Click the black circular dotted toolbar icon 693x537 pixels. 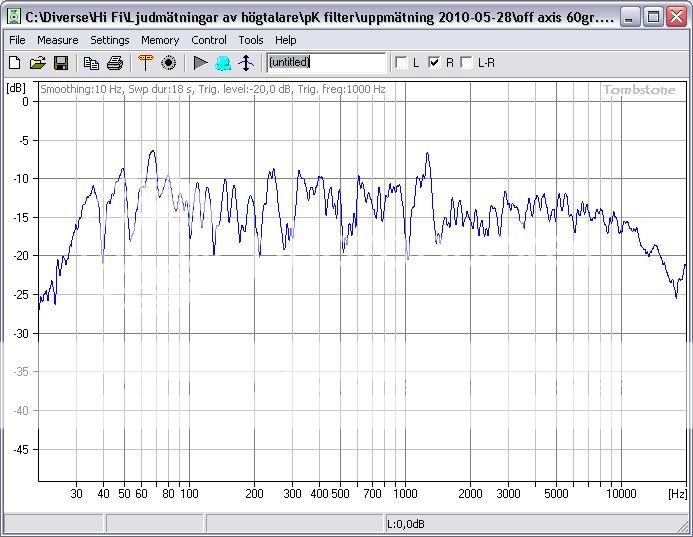click(168, 63)
